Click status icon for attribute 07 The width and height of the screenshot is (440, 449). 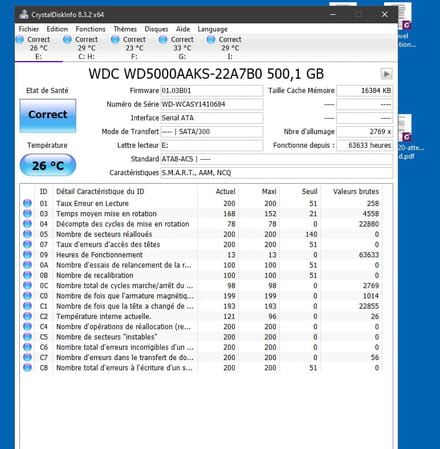pos(27,244)
